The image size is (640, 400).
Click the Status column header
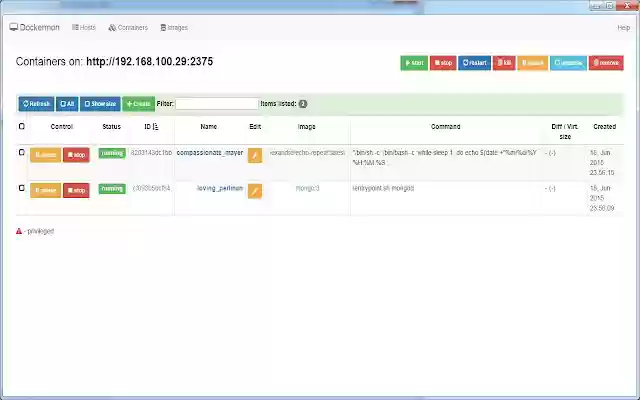(111, 127)
